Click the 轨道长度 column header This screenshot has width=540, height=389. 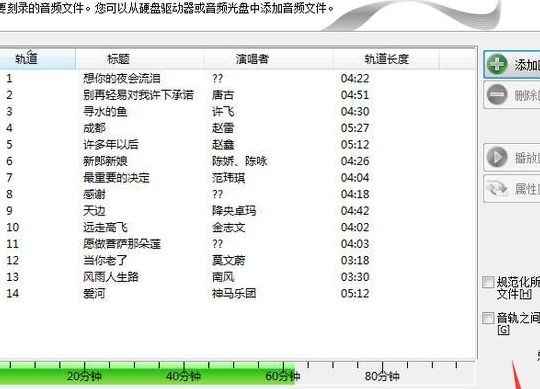[x=386, y=59]
